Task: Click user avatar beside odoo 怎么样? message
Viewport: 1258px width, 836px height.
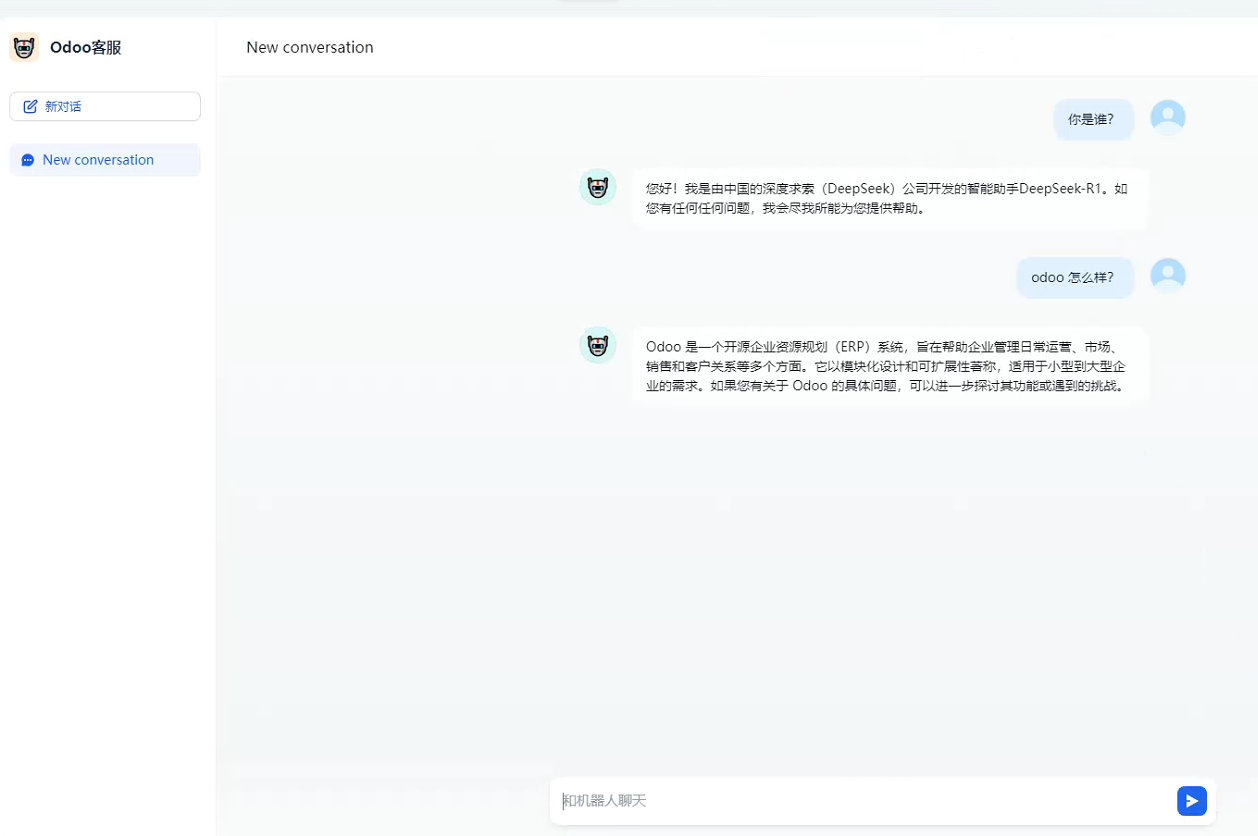Action: click(x=1168, y=275)
